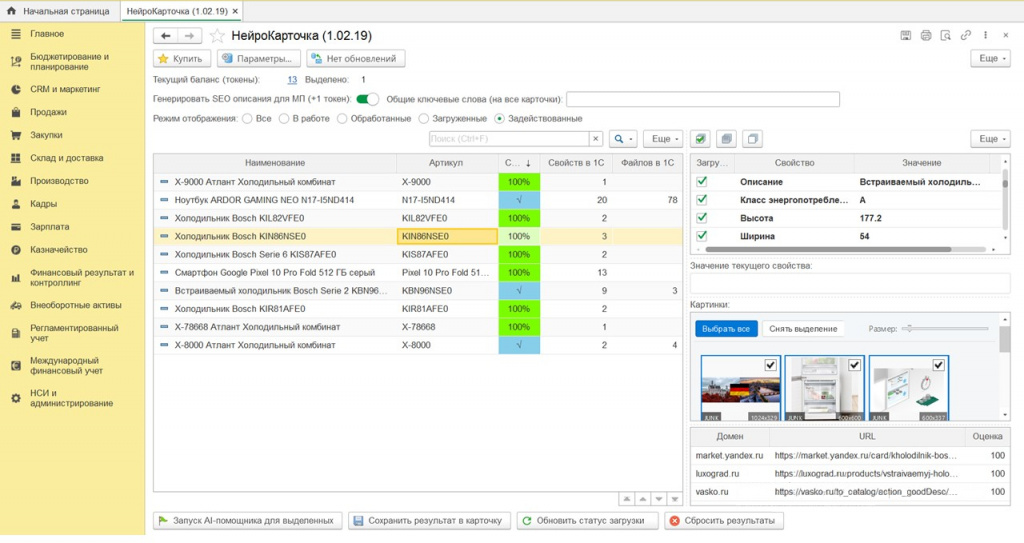Open Казначейство in the left menu
The height and width of the screenshot is (543, 1024).
(x=58, y=250)
